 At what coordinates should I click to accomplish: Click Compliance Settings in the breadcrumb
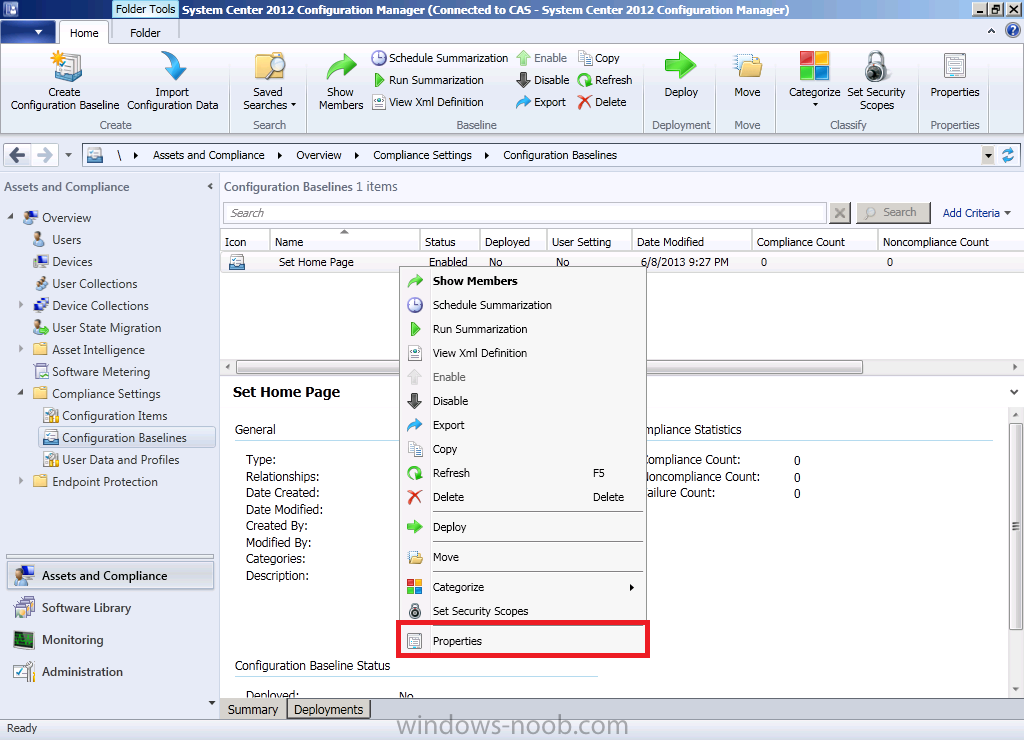point(422,155)
